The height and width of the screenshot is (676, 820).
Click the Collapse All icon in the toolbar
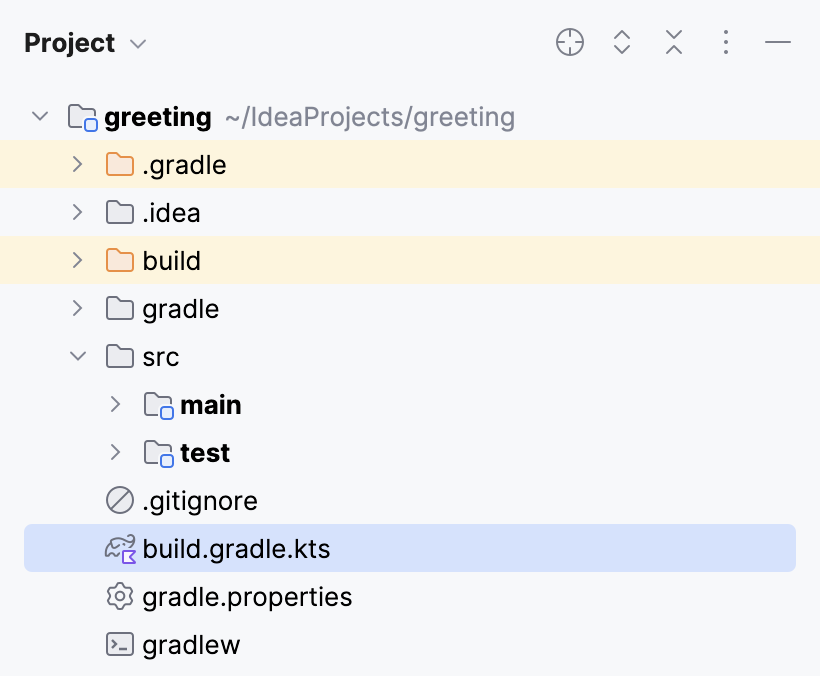click(673, 42)
